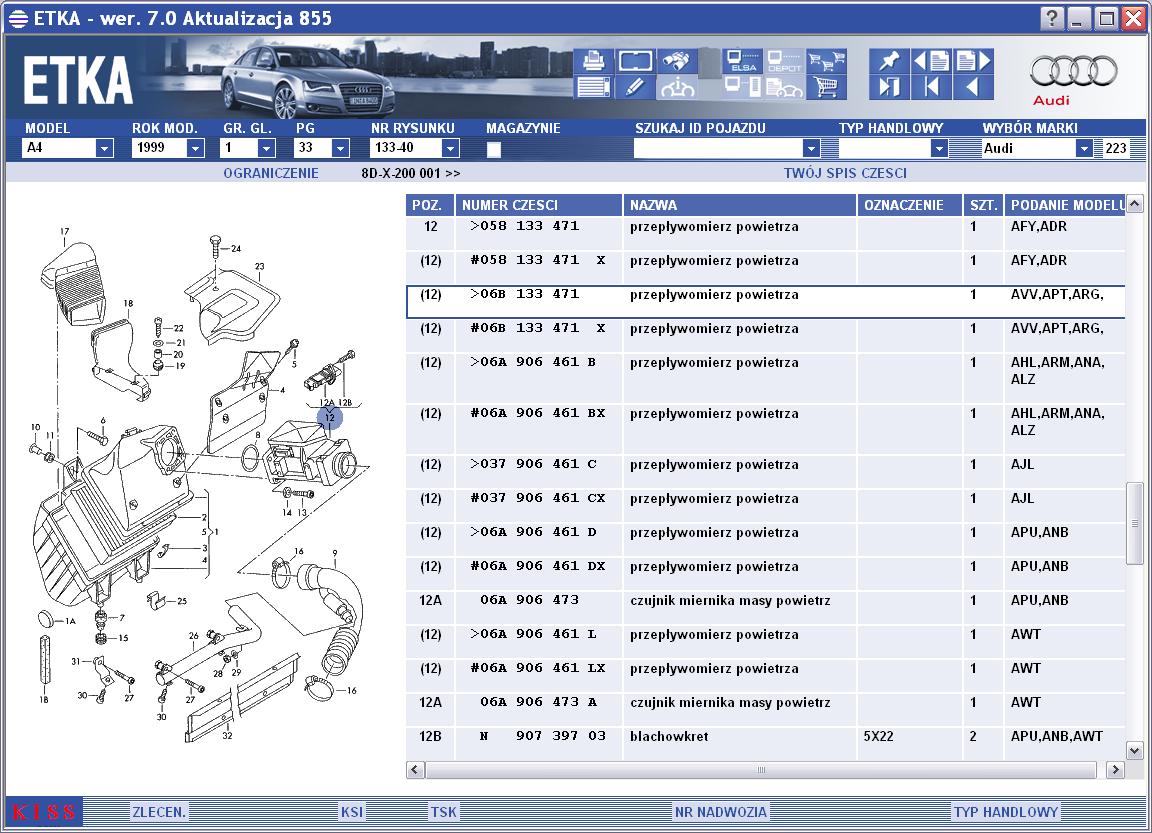Click the OGRANICZENIE label

pos(271,173)
